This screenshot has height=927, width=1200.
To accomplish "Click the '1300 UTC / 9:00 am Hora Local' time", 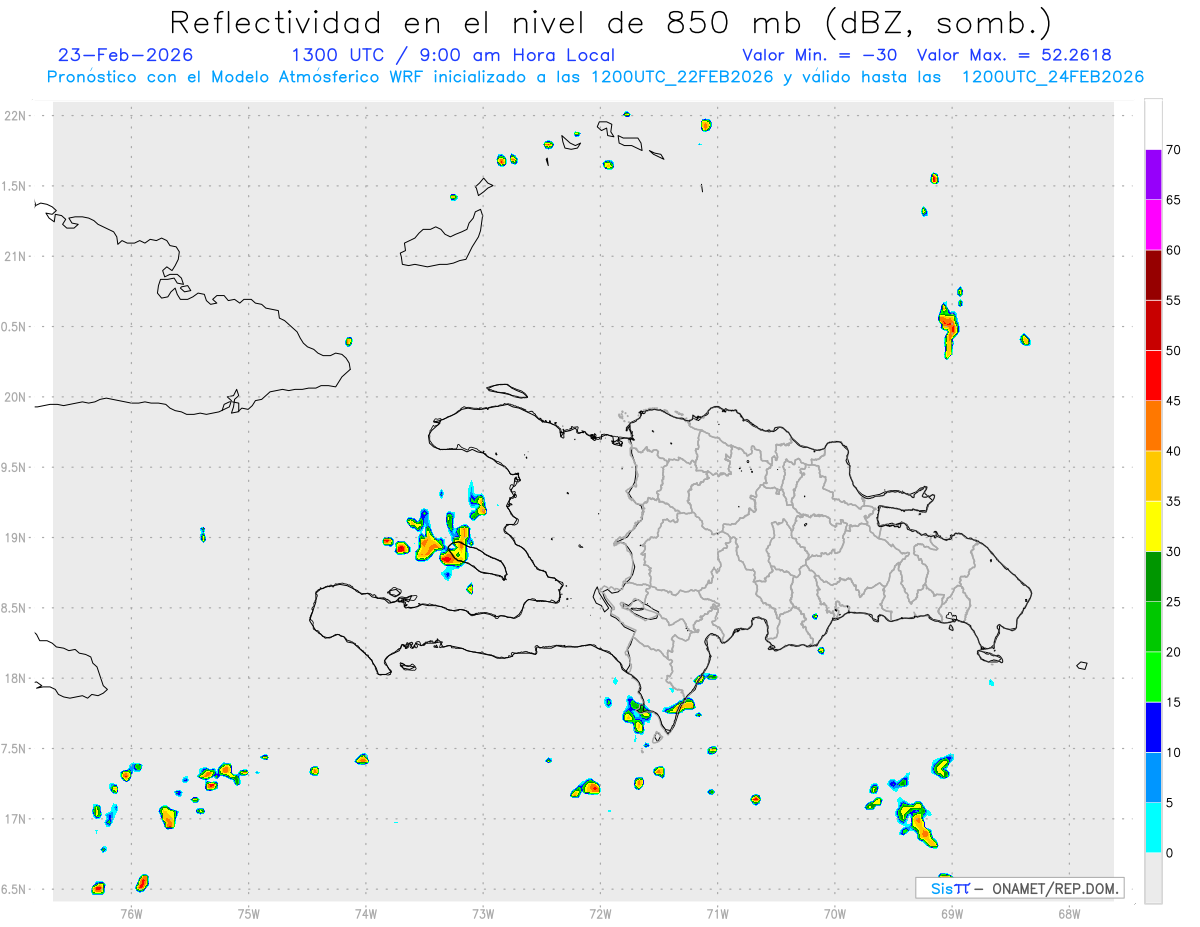I will (453, 55).
